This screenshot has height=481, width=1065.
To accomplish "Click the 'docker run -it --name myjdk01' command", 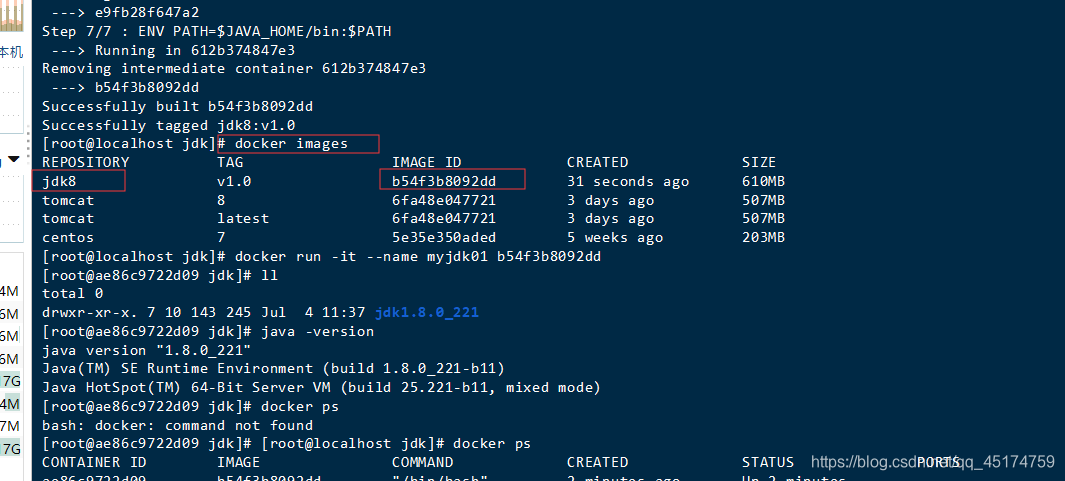I will pyautogui.click(x=418, y=257).
